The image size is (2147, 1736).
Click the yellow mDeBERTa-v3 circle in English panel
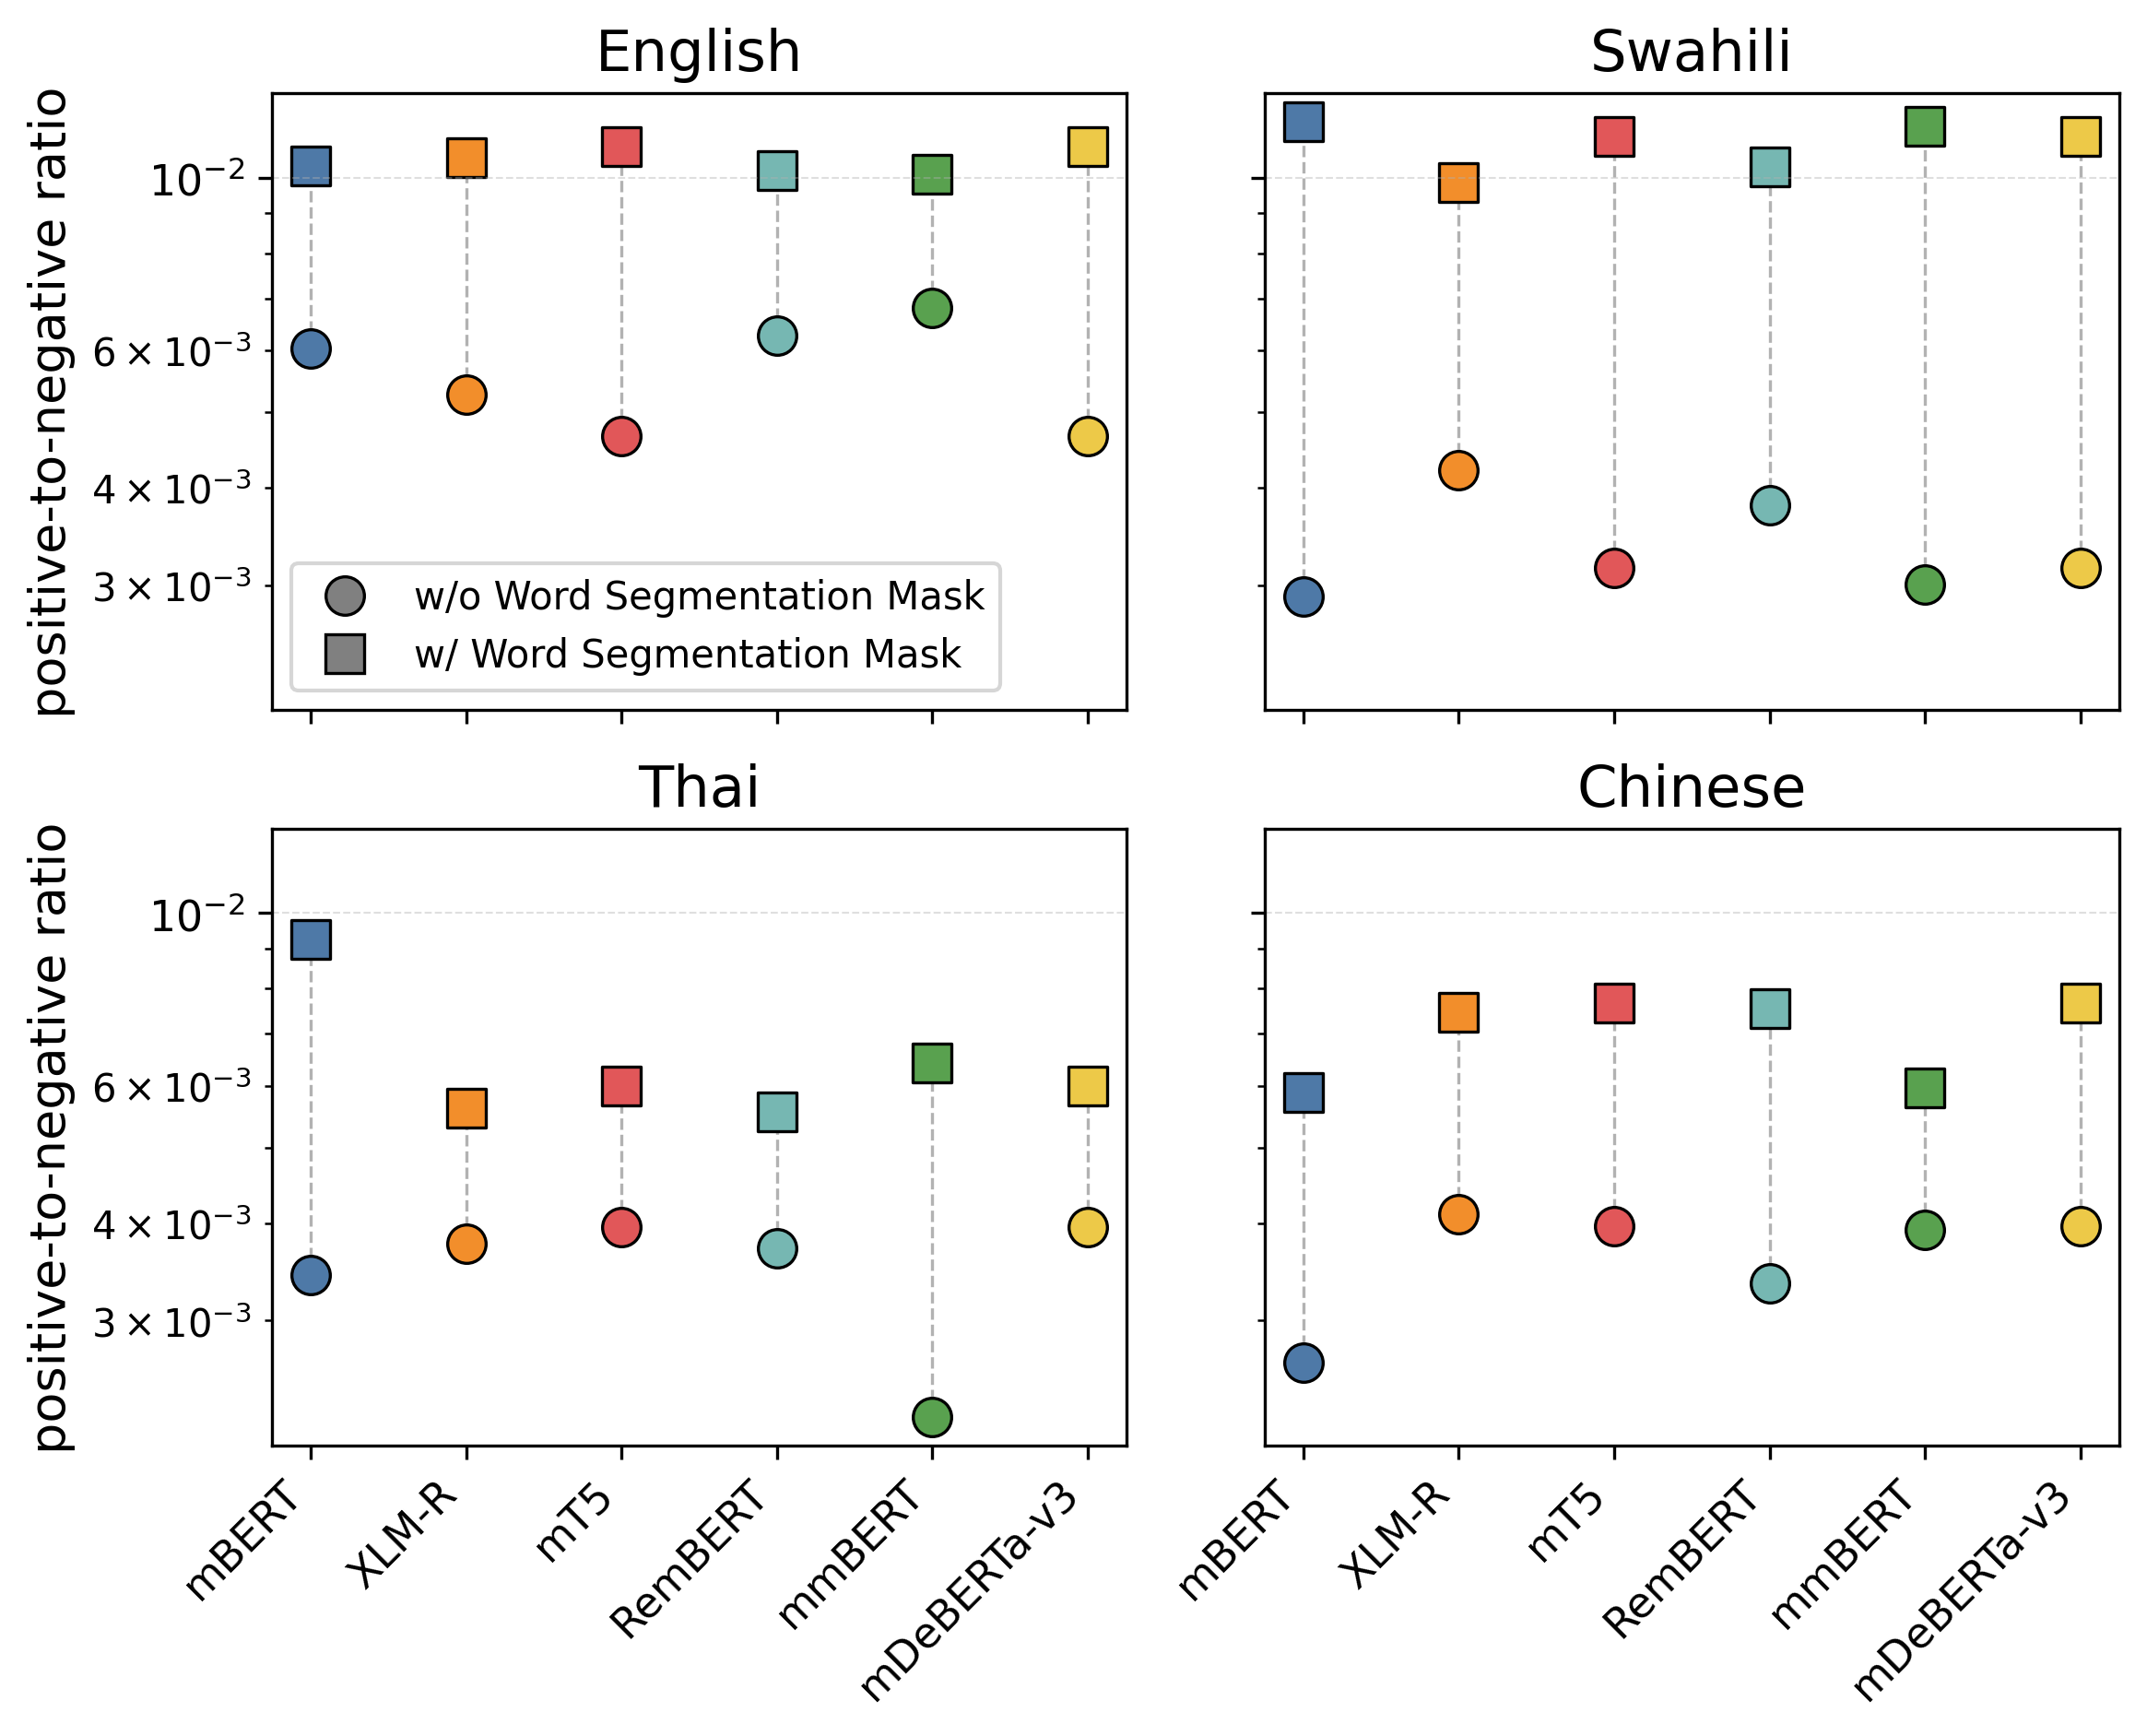pos(1087,437)
